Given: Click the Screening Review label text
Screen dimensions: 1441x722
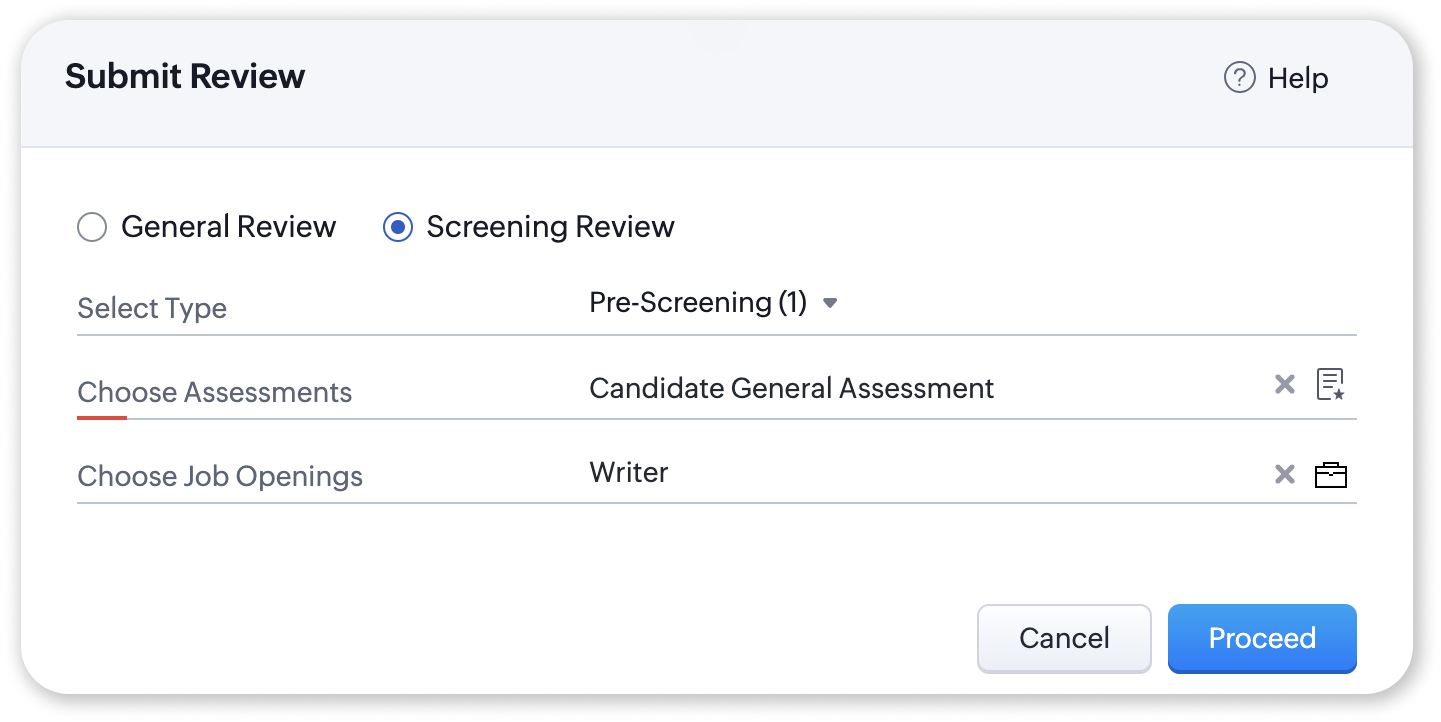Looking at the screenshot, I should [x=550, y=227].
